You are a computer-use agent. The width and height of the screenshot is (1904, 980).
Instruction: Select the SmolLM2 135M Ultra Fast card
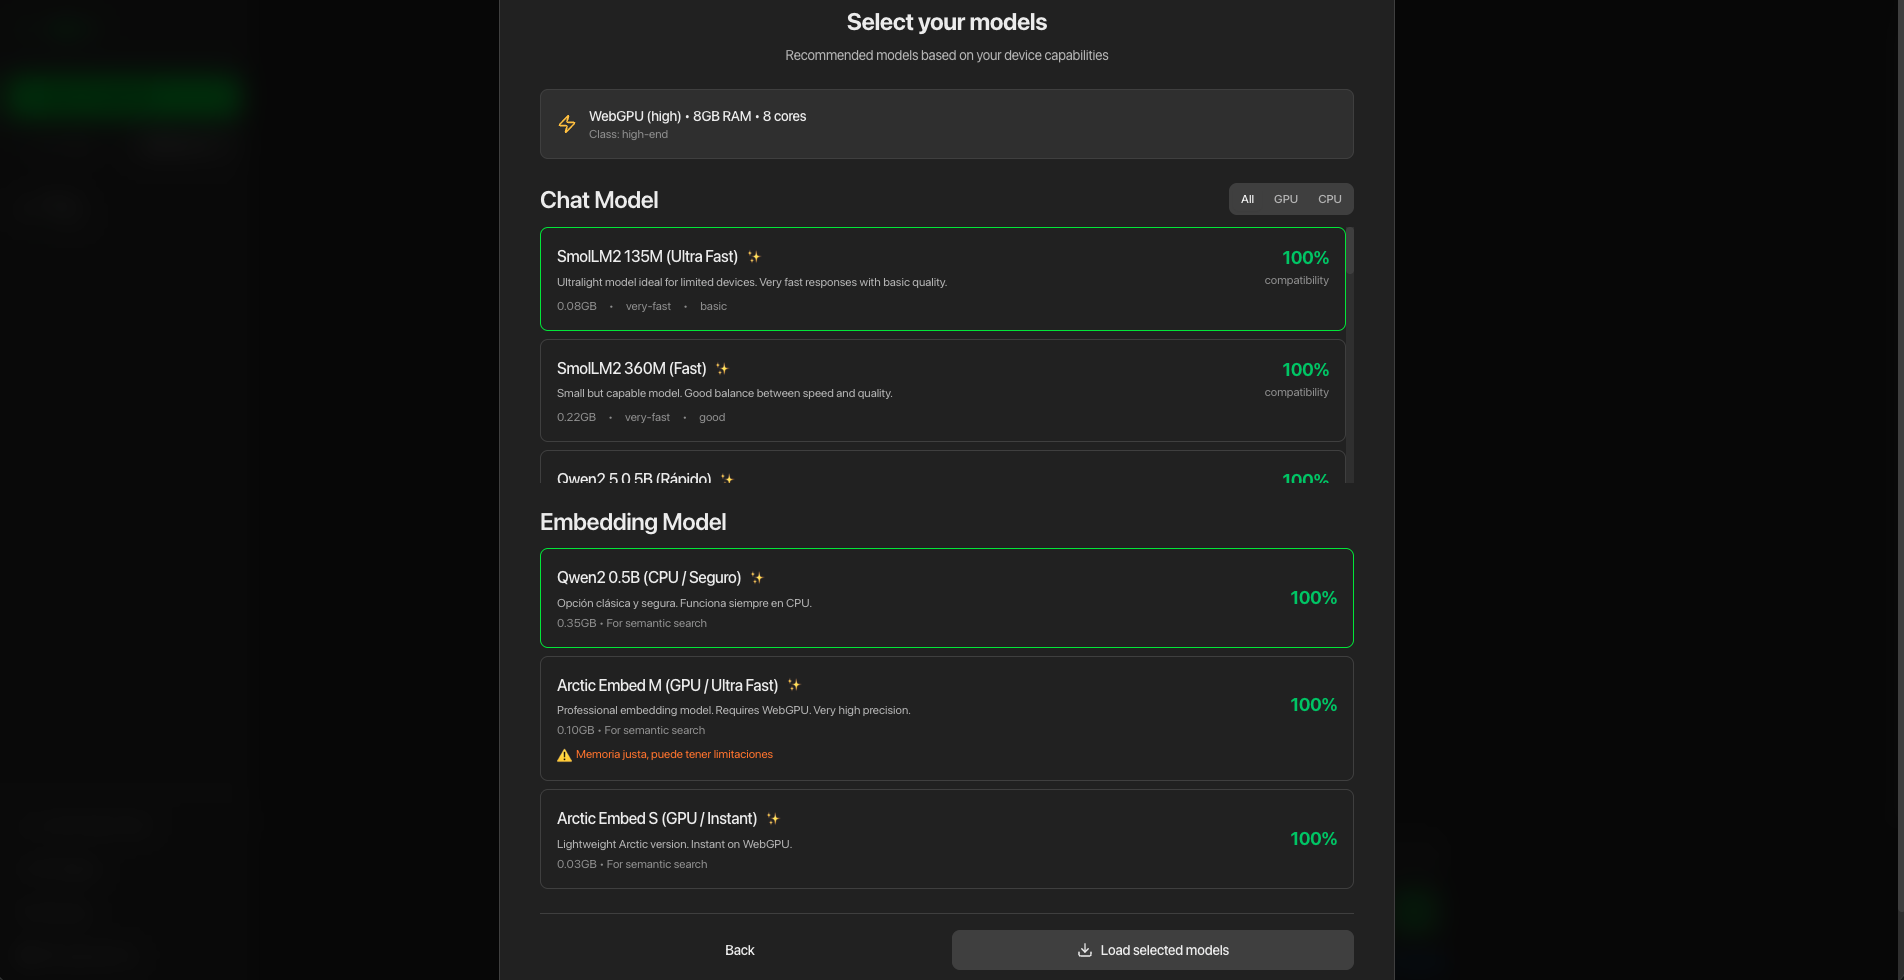[x=943, y=279]
